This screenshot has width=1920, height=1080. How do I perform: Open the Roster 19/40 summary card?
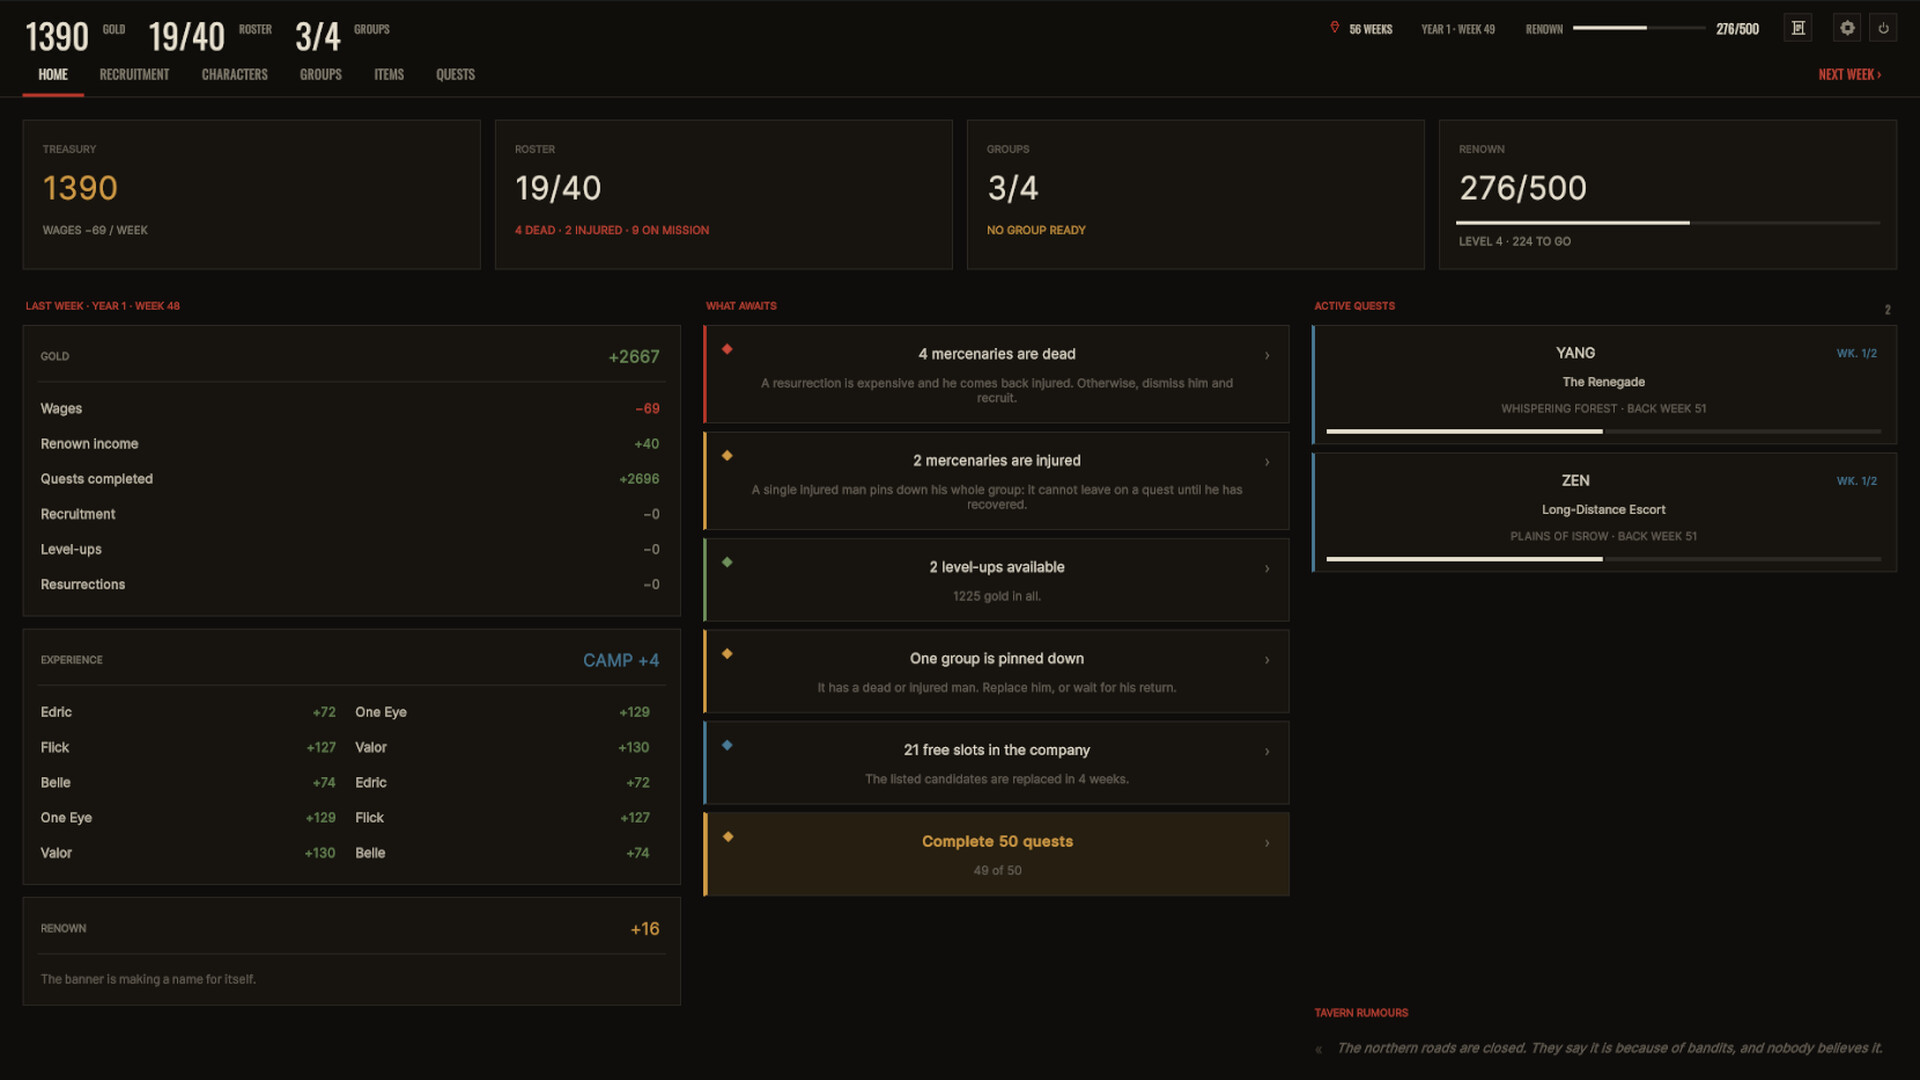724,195
